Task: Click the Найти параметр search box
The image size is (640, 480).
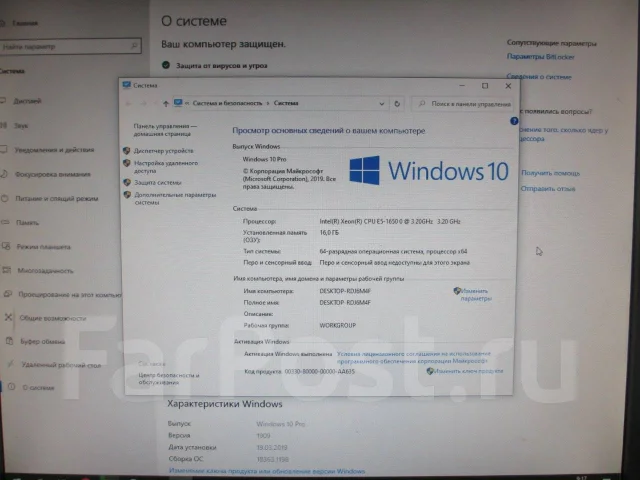Action: 70,46
